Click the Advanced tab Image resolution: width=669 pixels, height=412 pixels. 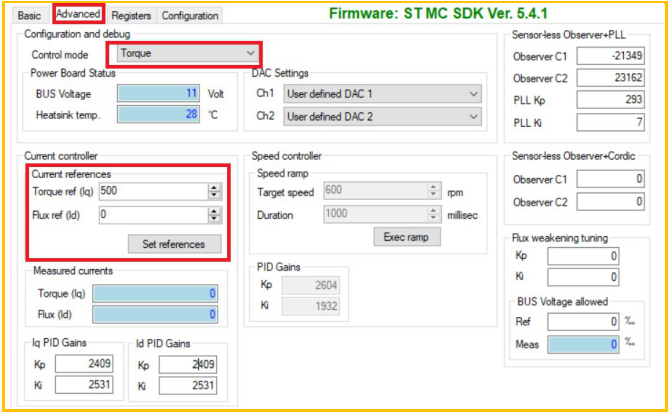click(78, 15)
